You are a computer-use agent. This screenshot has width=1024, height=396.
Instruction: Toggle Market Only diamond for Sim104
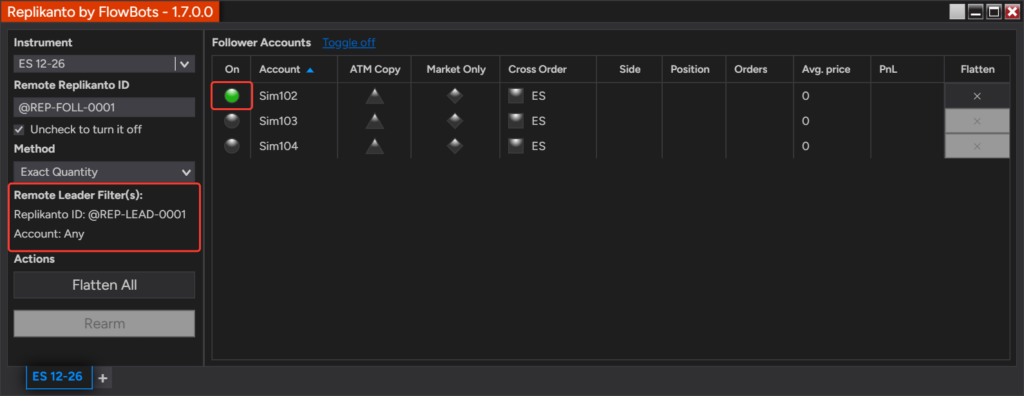pos(455,146)
